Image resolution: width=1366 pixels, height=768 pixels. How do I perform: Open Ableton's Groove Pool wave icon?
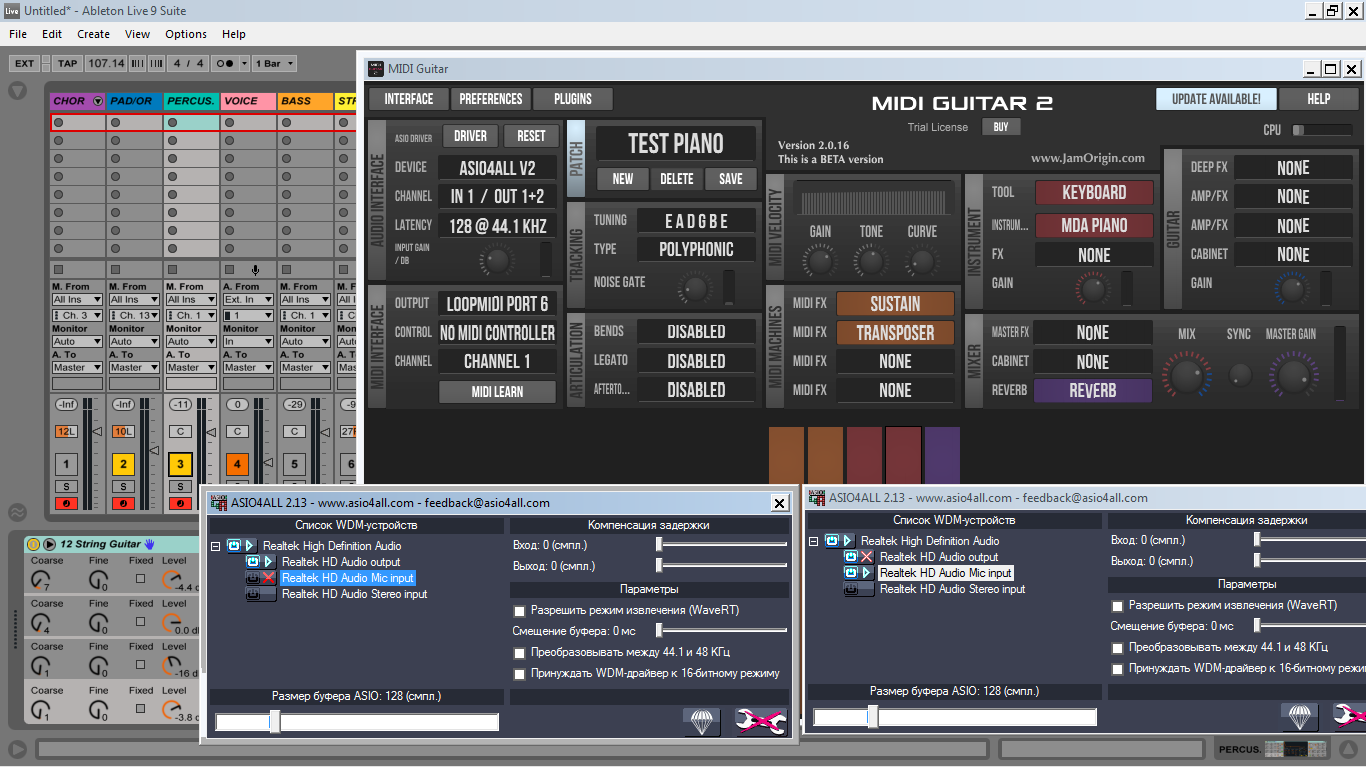click(x=17, y=513)
